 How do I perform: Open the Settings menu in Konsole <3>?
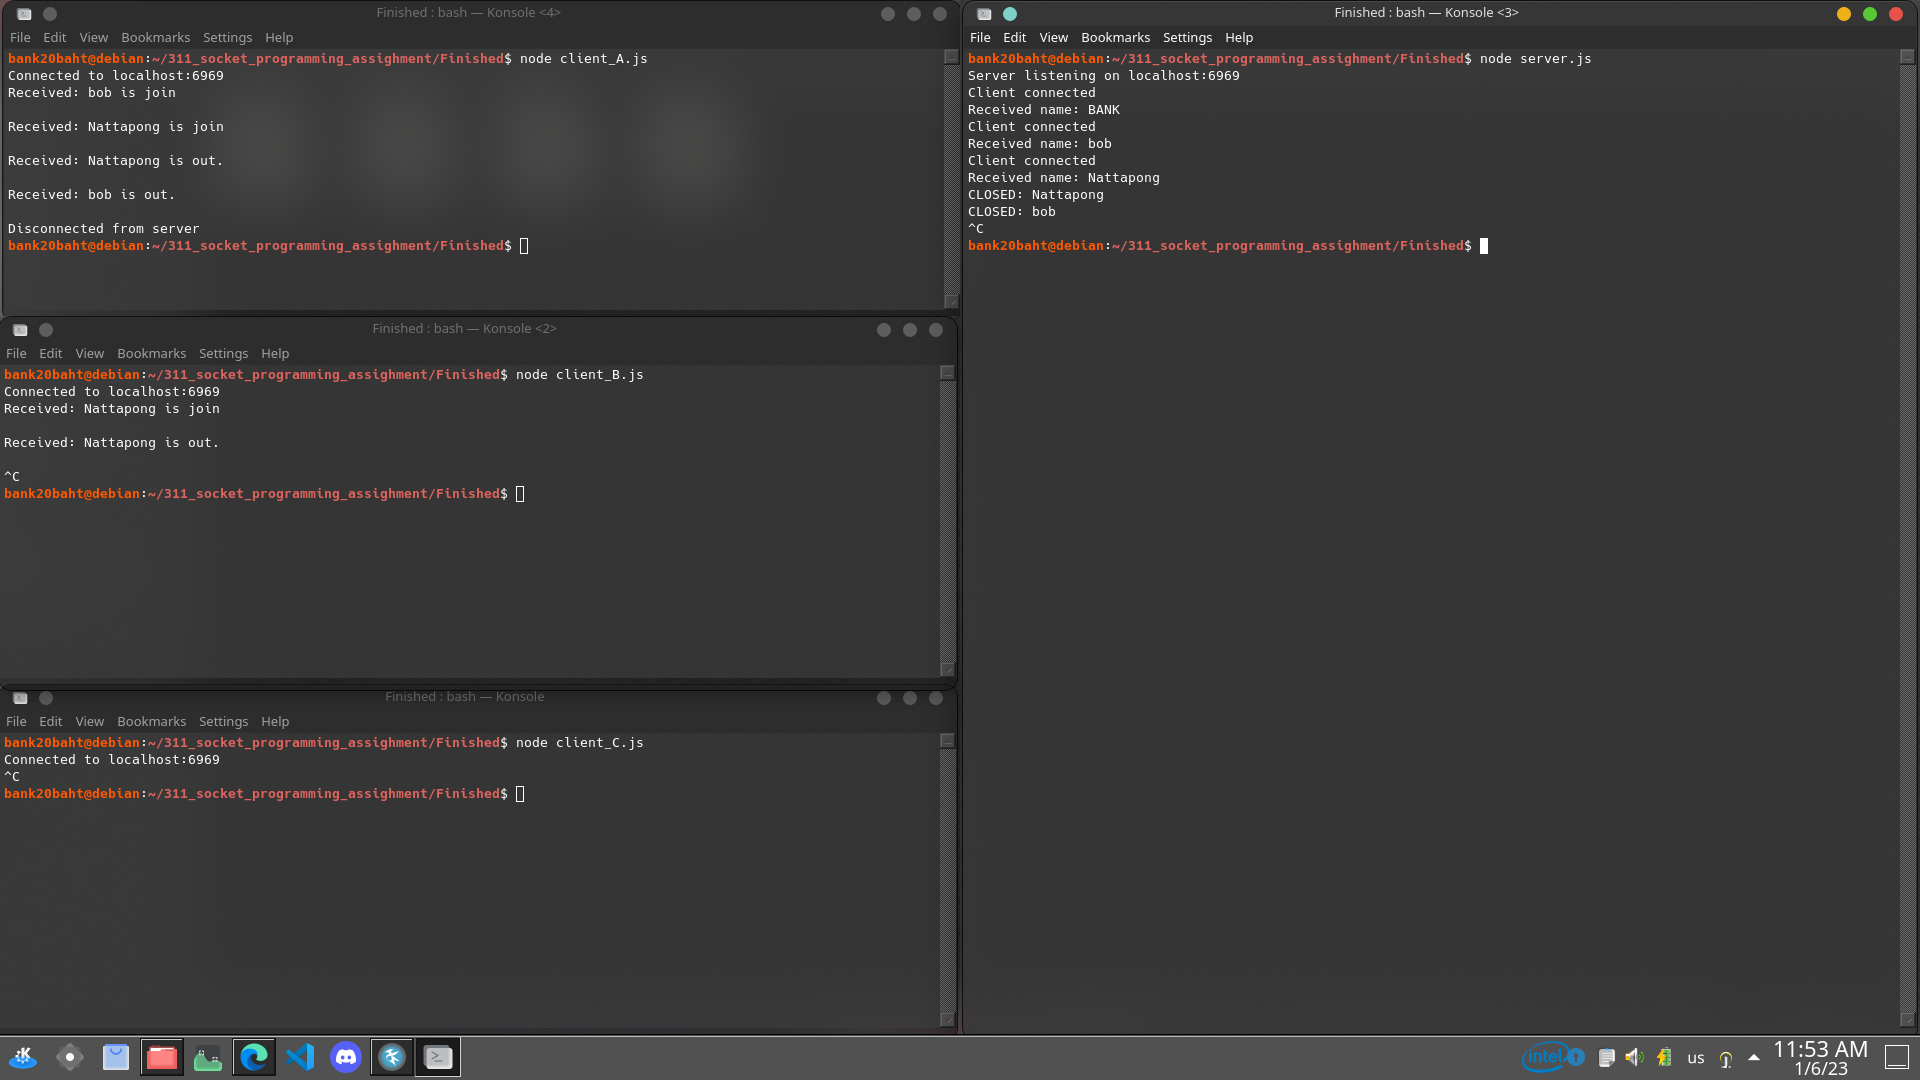coord(1187,37)
